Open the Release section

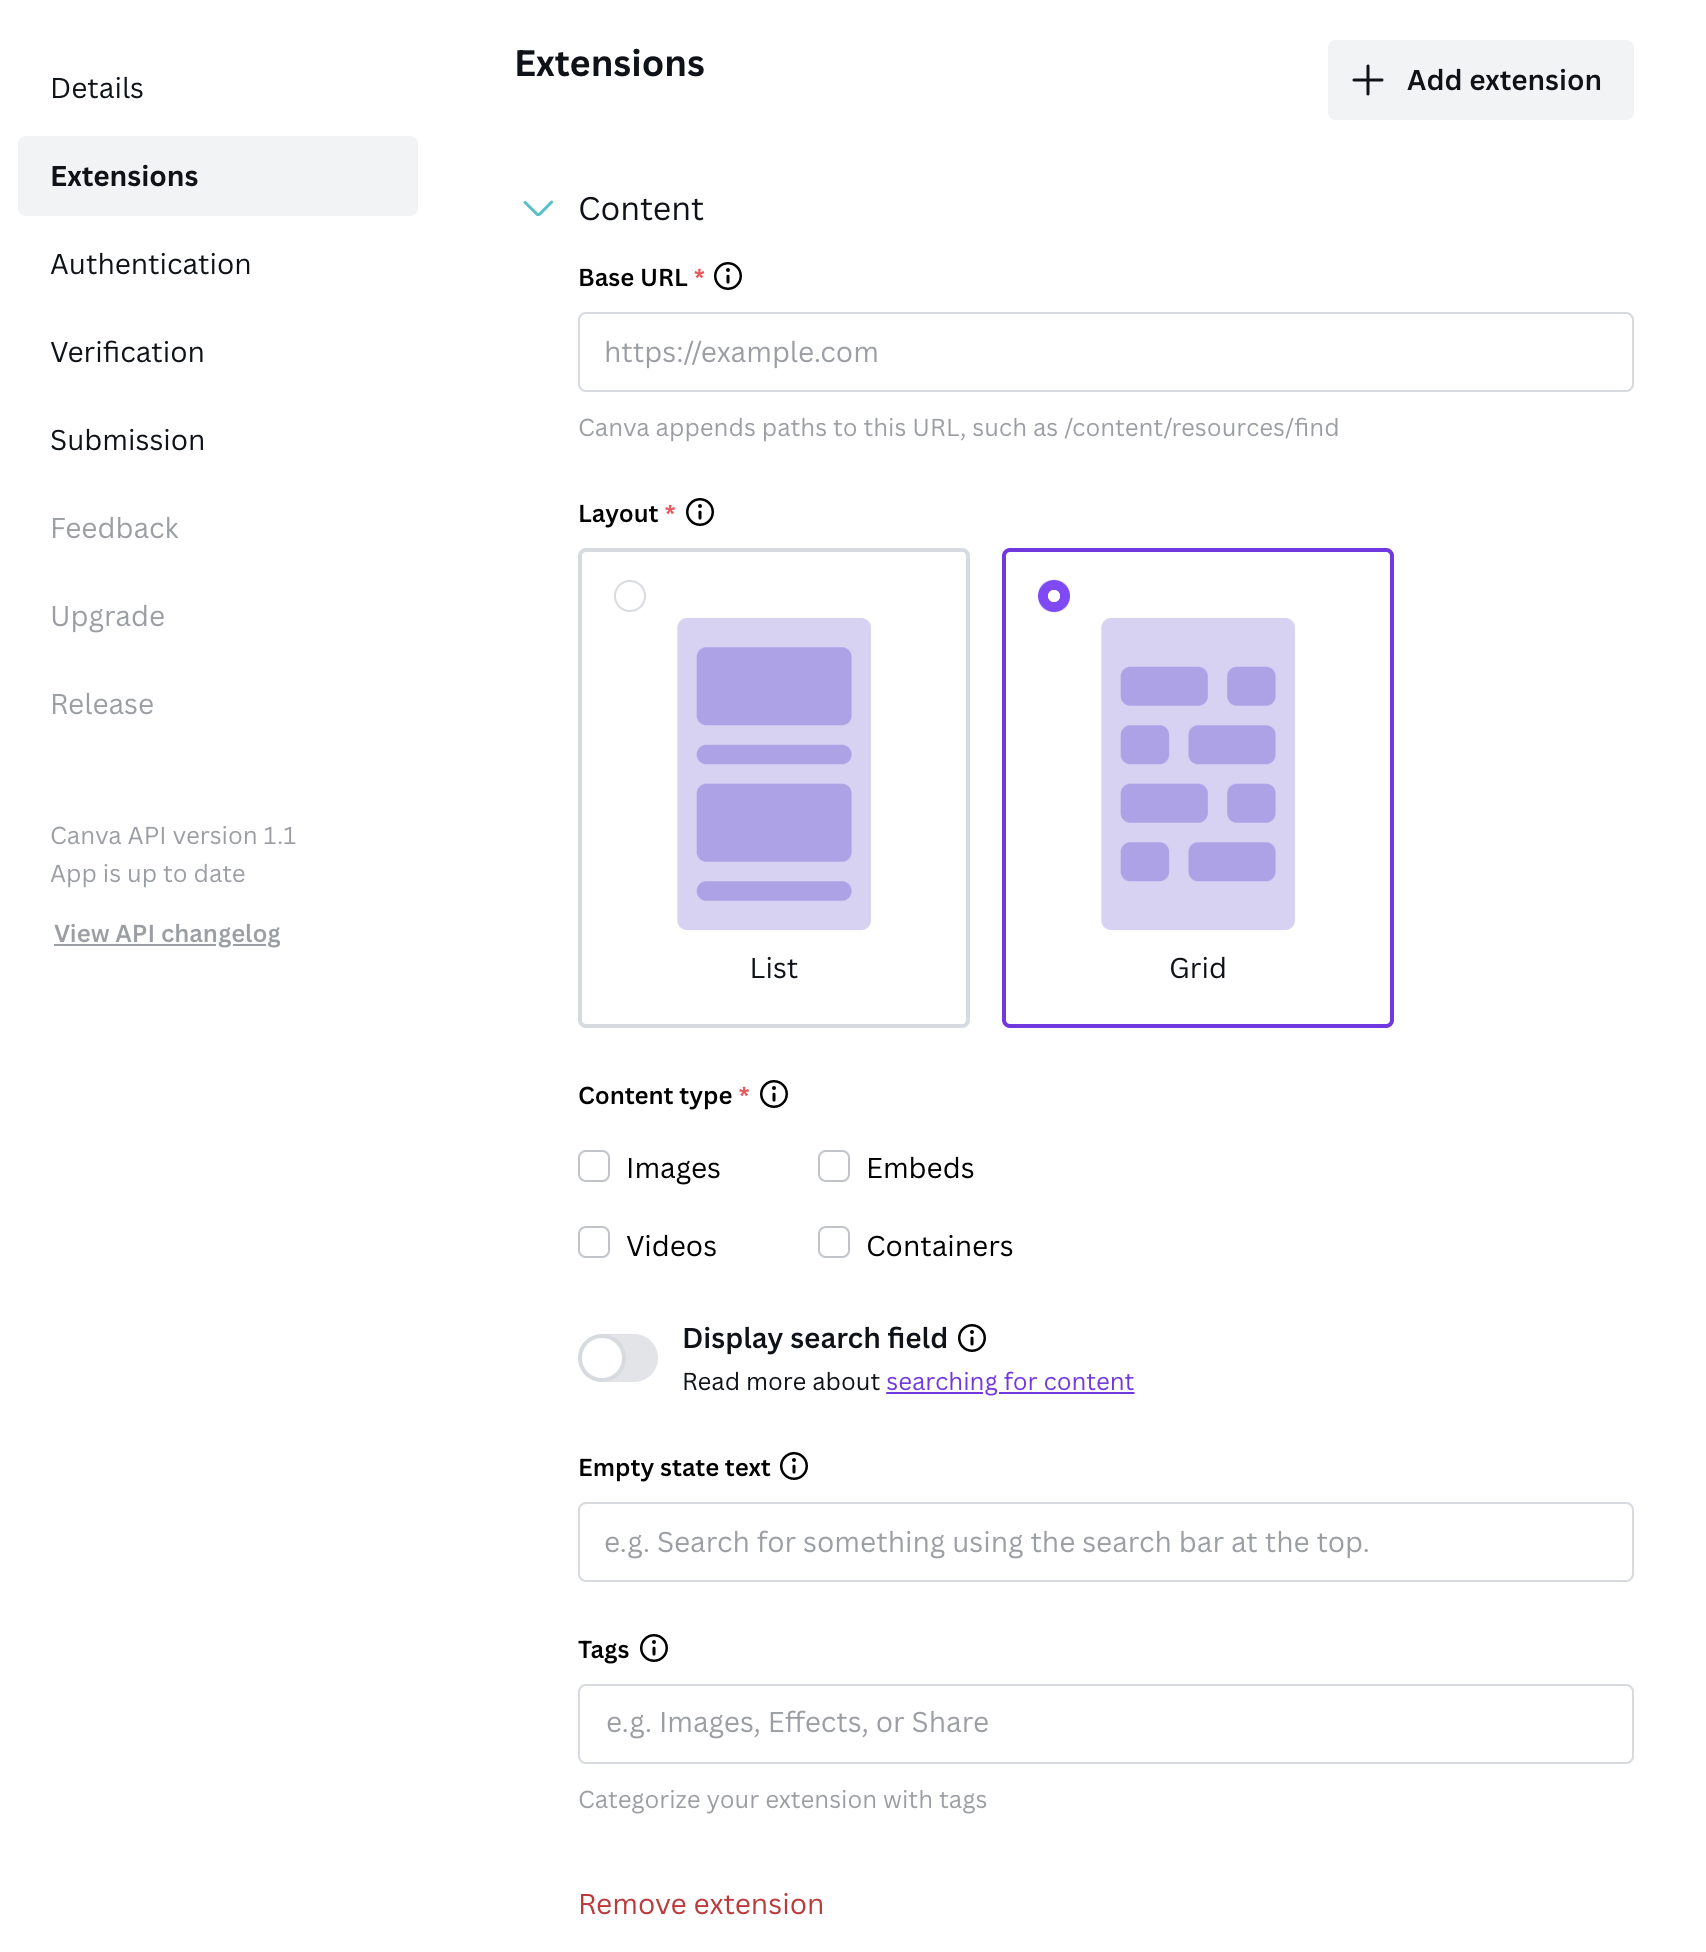[x=102, y=704]
